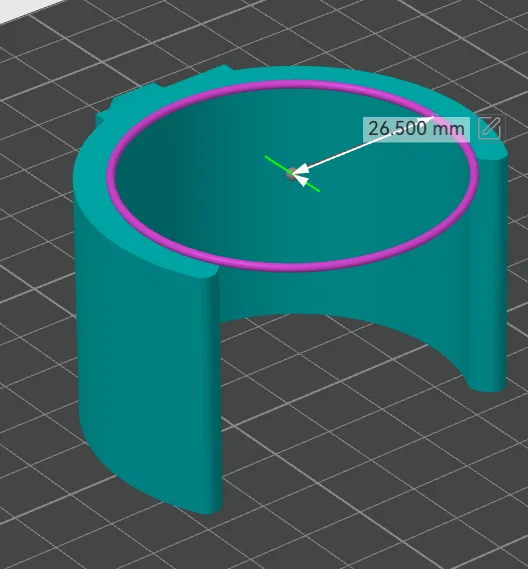Screen dimensions: 528x569
Task: Click the gray center point of the circle
Action: pyautogui.click(x=291, y=174)
